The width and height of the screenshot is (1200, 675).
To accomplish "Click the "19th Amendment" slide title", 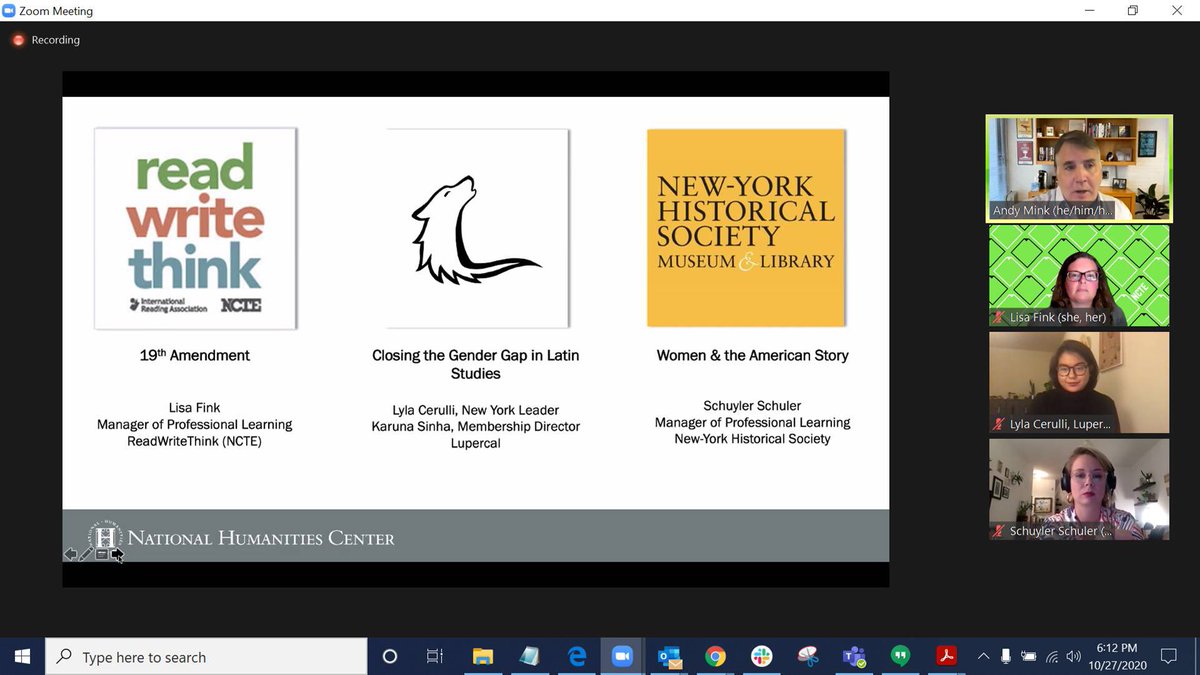I will coord(195,355).
